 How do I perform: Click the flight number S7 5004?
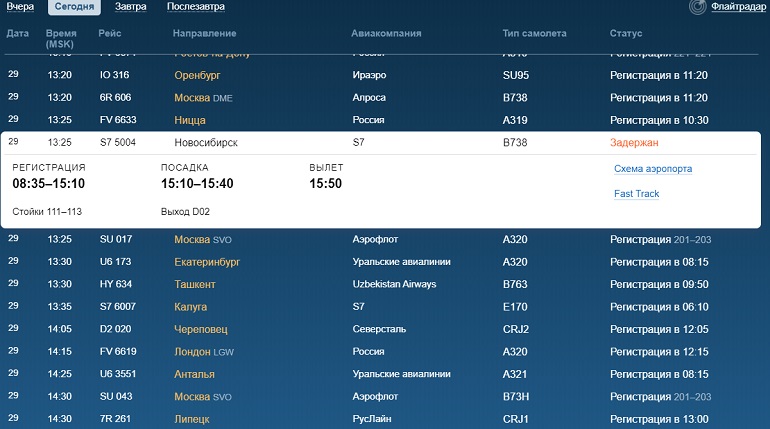pos(118,143)
